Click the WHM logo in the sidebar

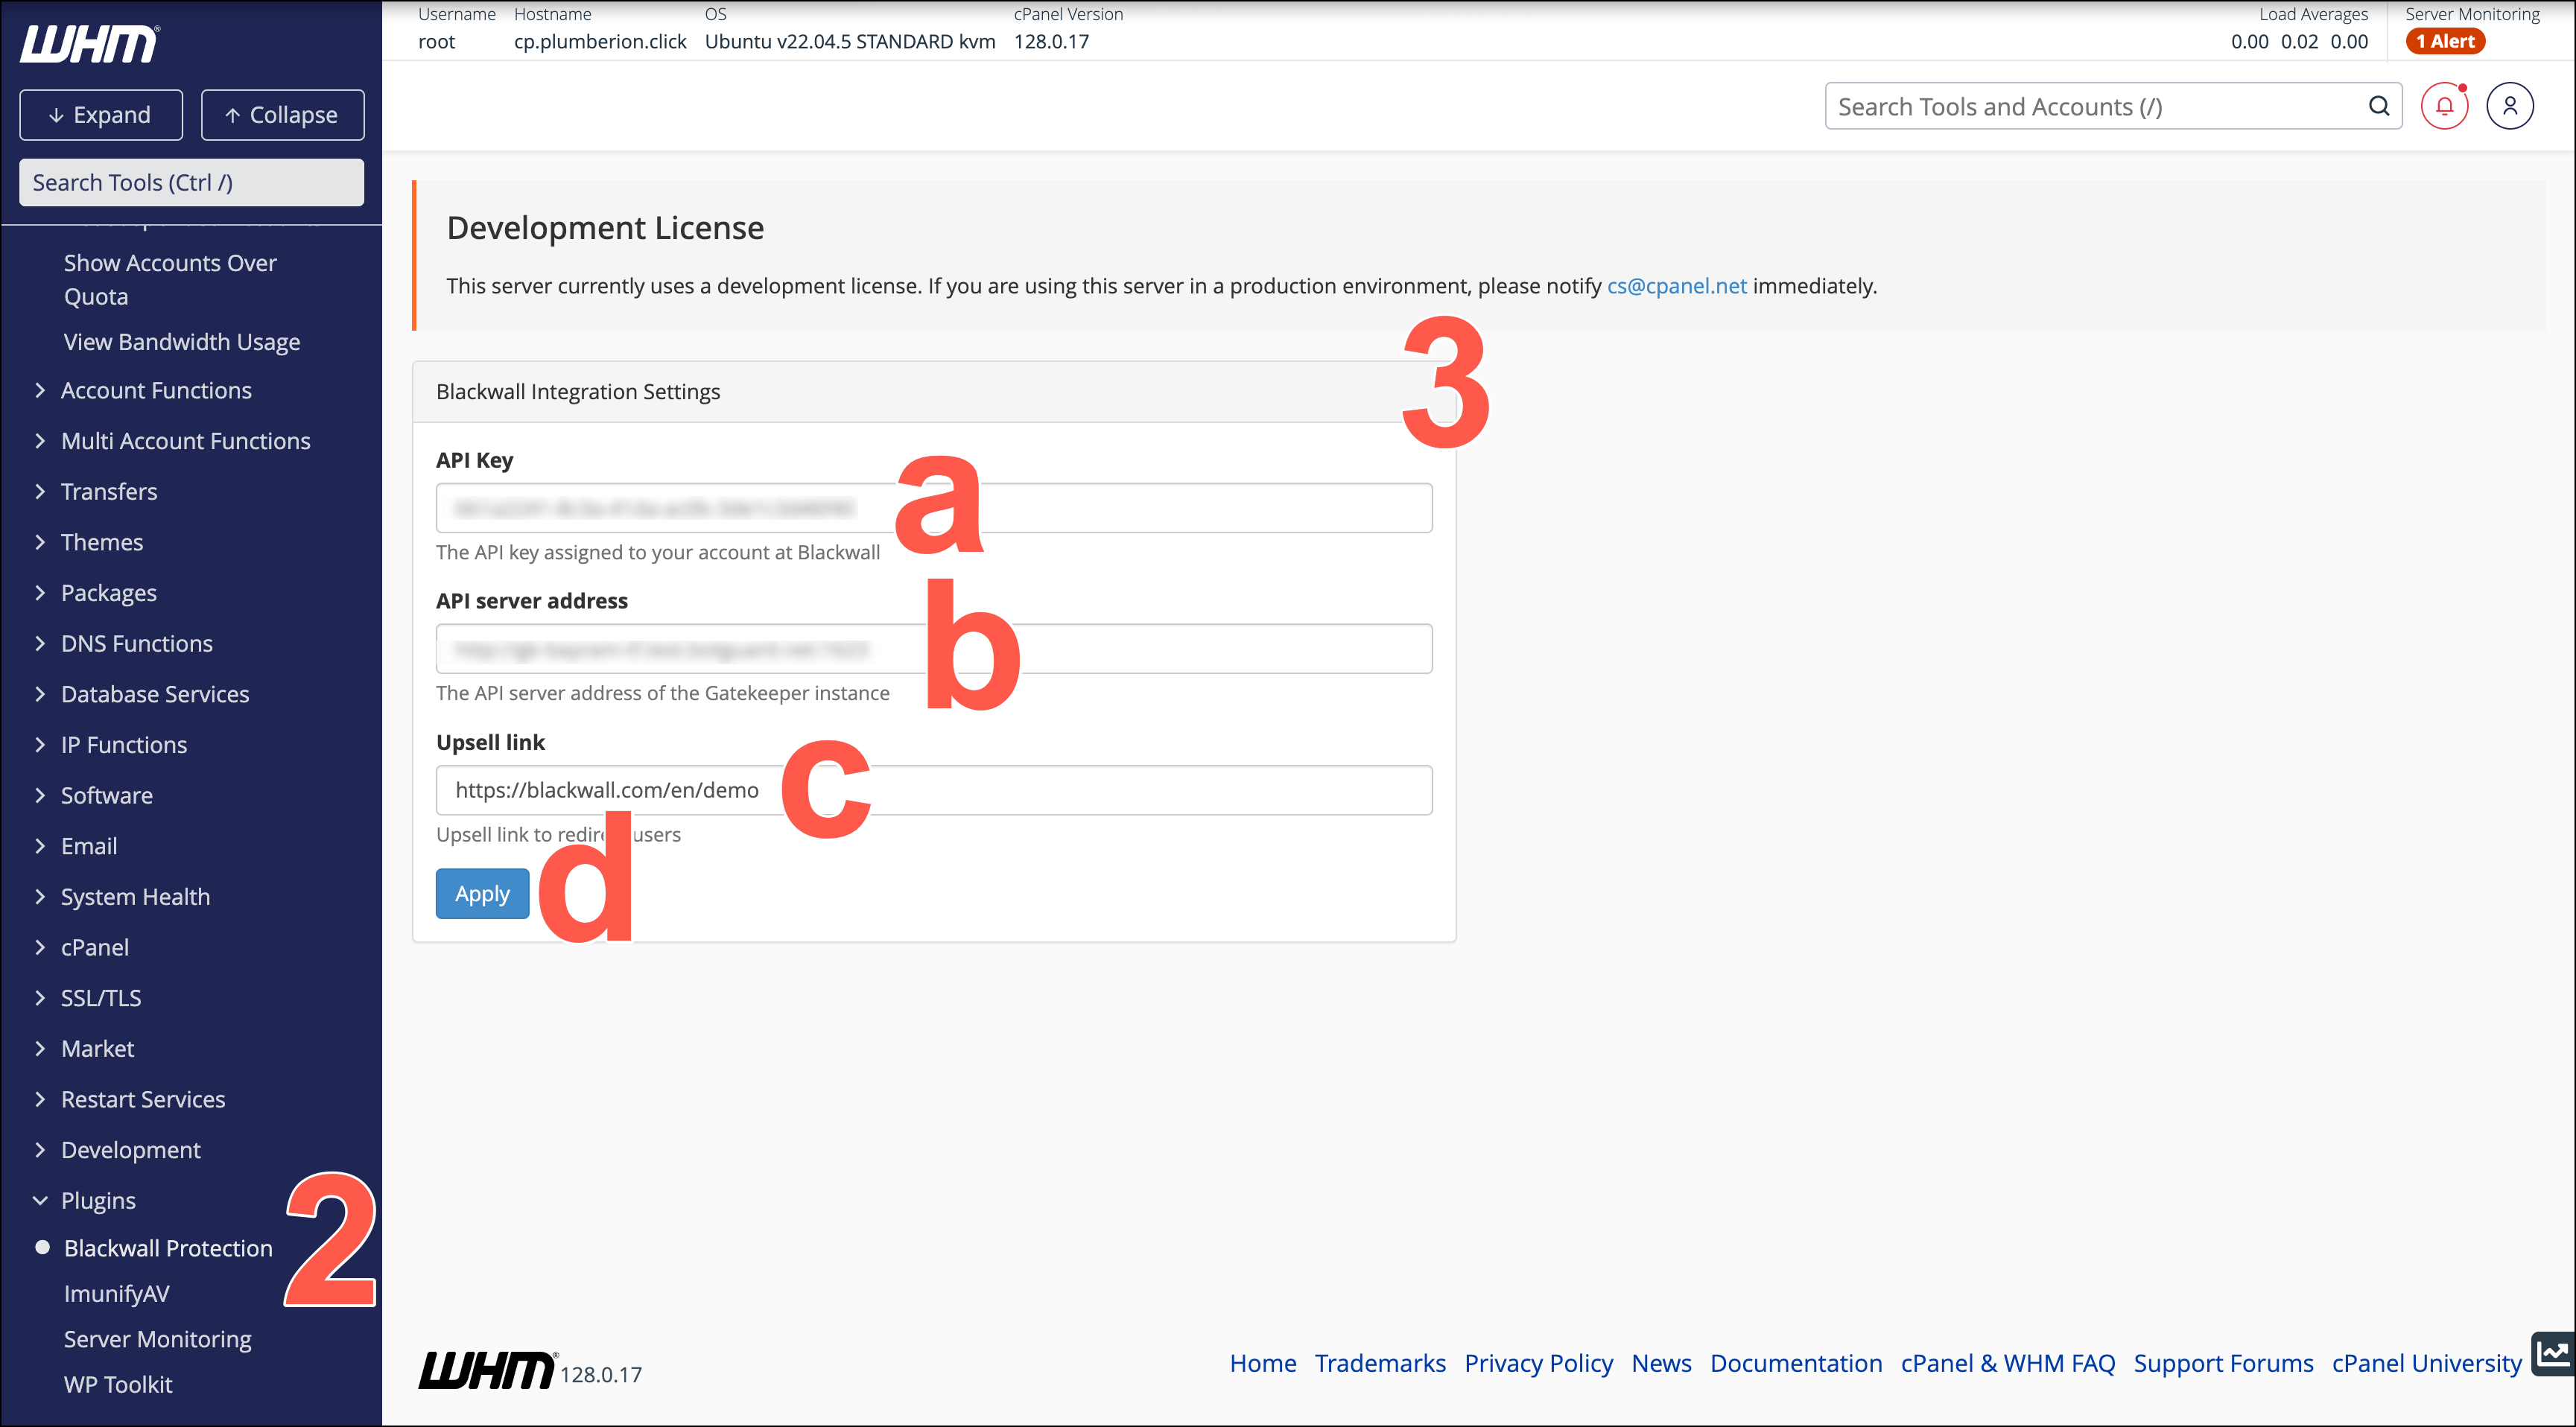89,43
